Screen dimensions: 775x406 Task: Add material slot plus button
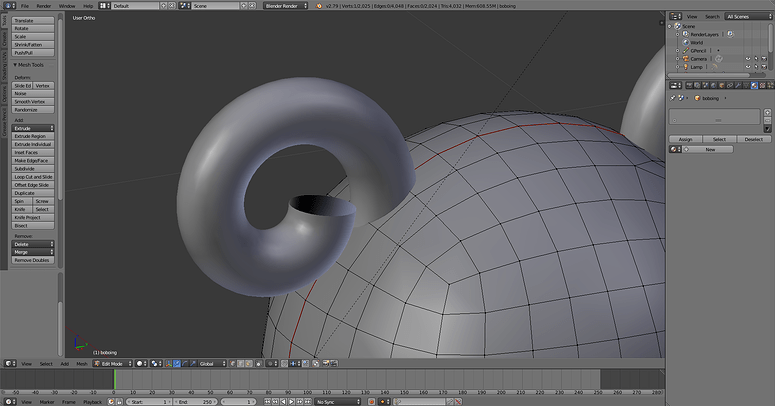pos(767,113)
